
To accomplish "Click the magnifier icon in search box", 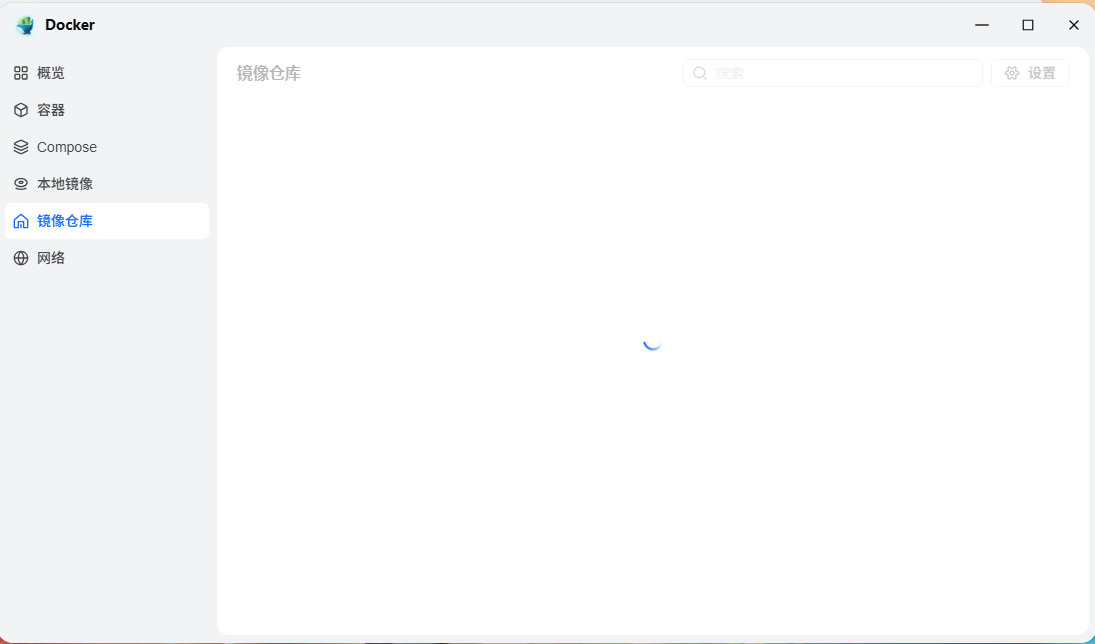I will (x=700, y=73).
